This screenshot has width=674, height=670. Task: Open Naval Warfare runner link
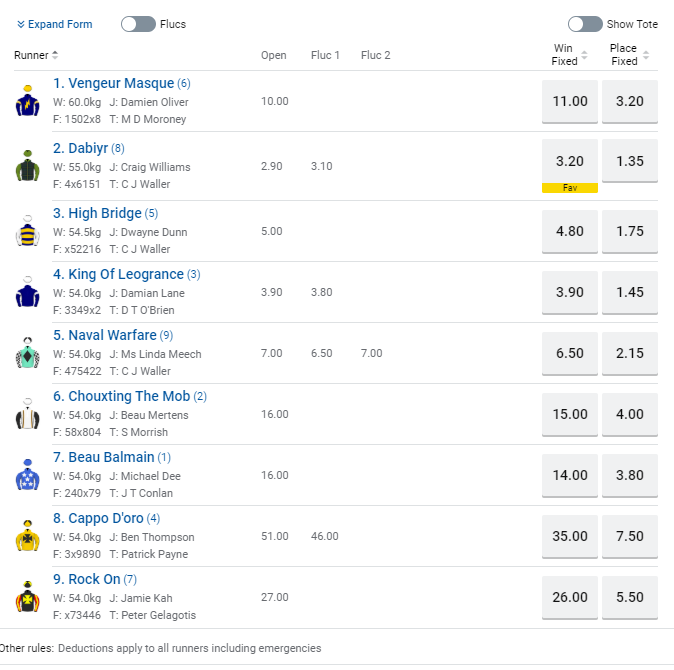click(104, 335)
